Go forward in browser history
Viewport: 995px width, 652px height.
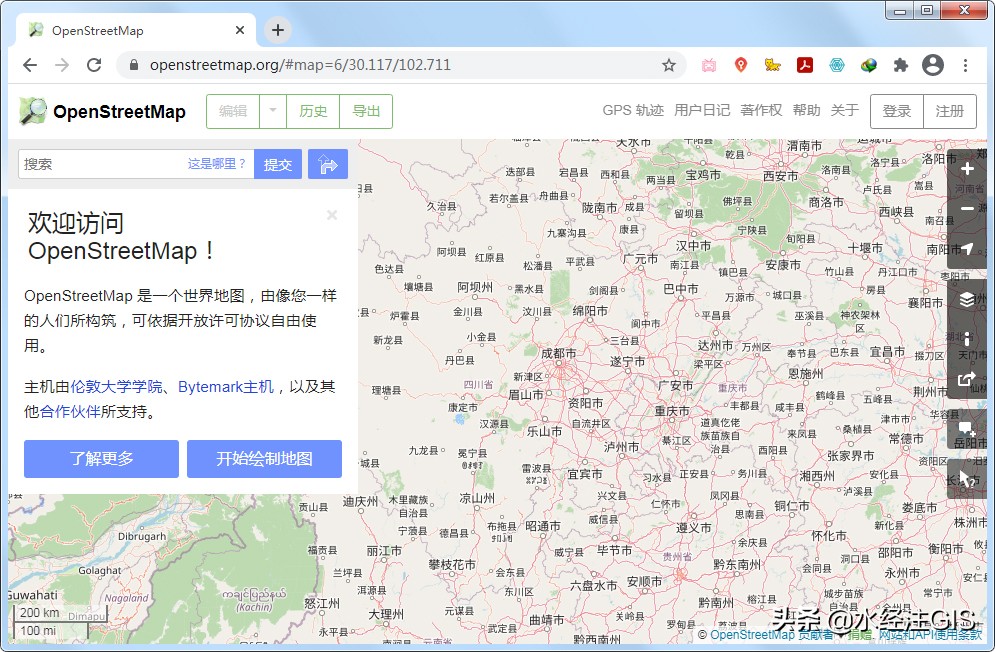coord(62,65)
